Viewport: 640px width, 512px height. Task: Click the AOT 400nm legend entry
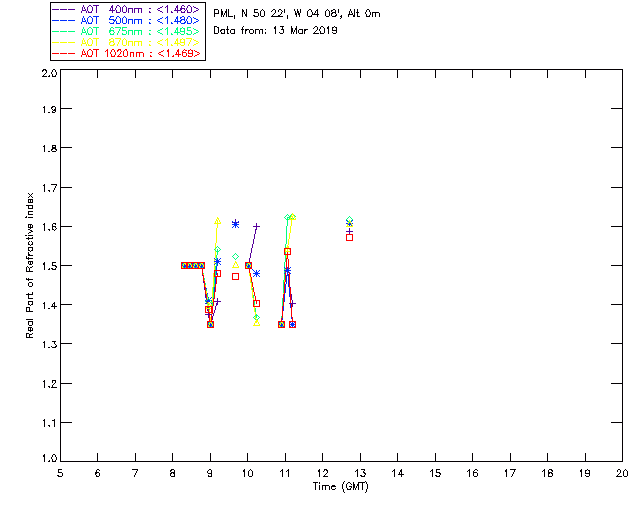coord(127,9)
